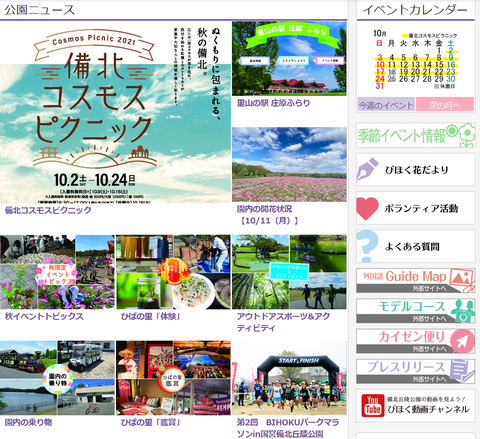Screen dimensions: 480x439
Task: Click the カイゼン便り paper plane icon
Action: coord(462,341)
